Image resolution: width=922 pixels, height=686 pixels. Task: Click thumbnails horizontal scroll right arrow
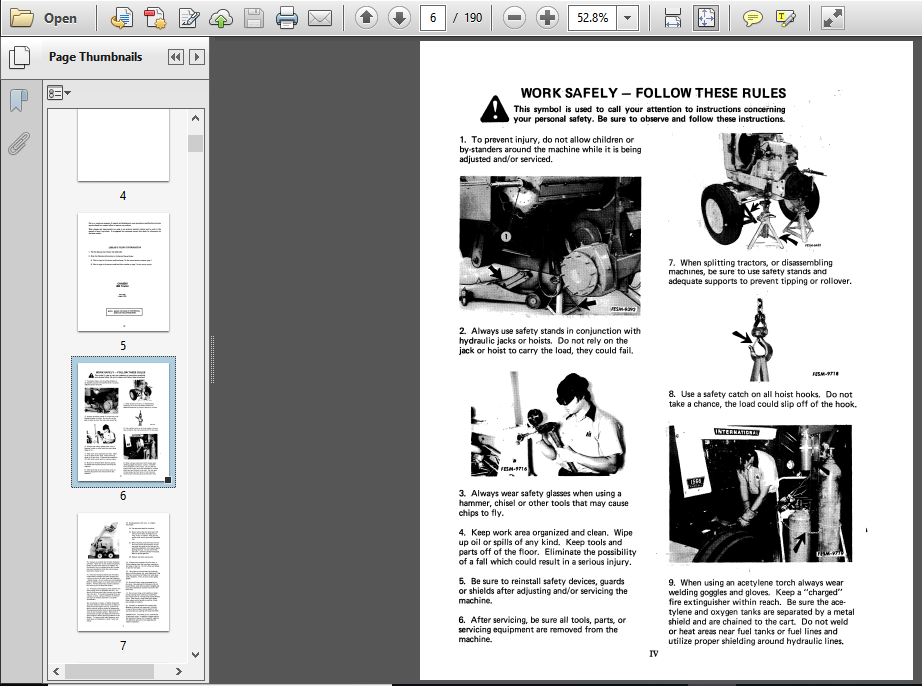tap(179, 671)
